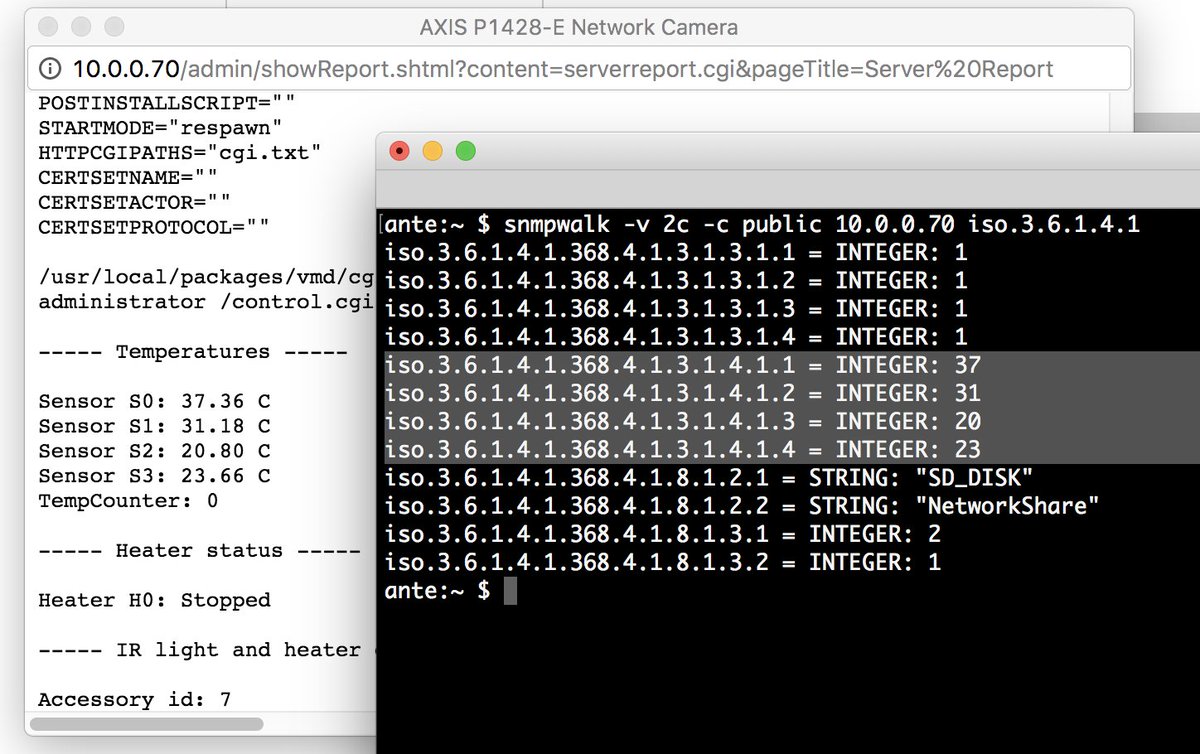Click the CERTSETACTOR line in report
The width and height of the screenshot is (1200, 754).
point(135,203)
